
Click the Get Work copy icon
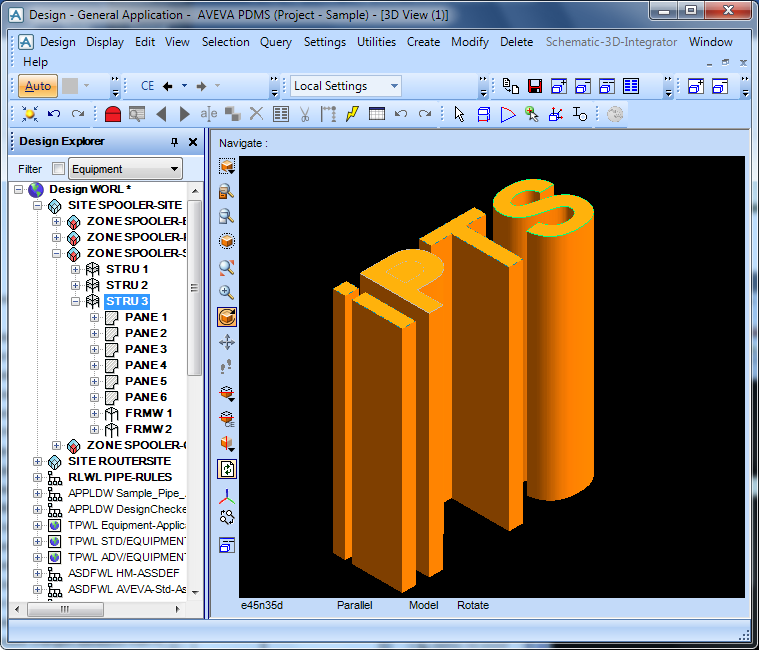[510, 86]
